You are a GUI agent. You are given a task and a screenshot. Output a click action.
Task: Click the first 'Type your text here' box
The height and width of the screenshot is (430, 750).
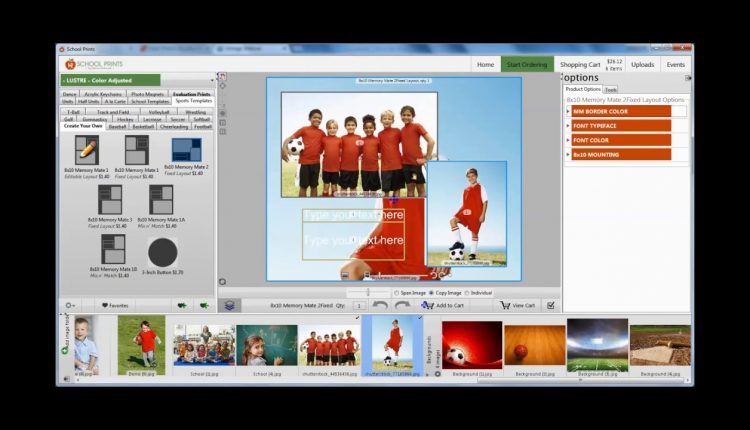coord(353,215)
